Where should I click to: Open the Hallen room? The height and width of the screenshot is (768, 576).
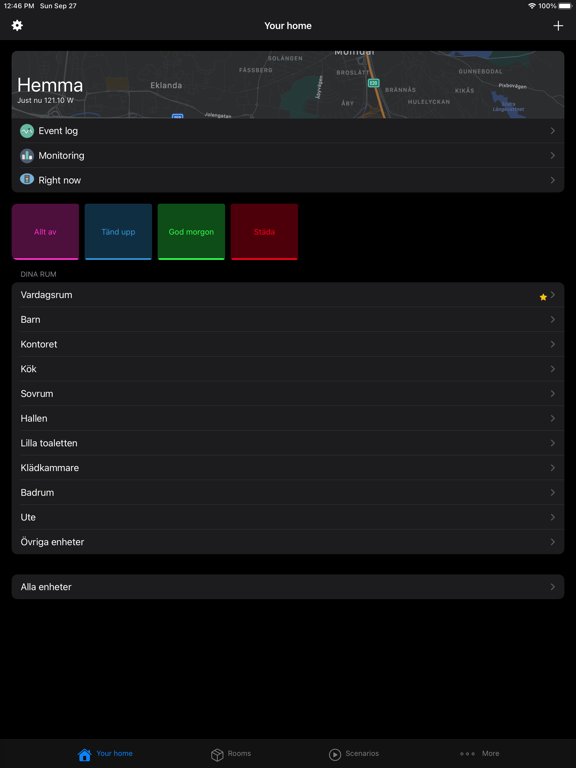click(x=288, y=418)
